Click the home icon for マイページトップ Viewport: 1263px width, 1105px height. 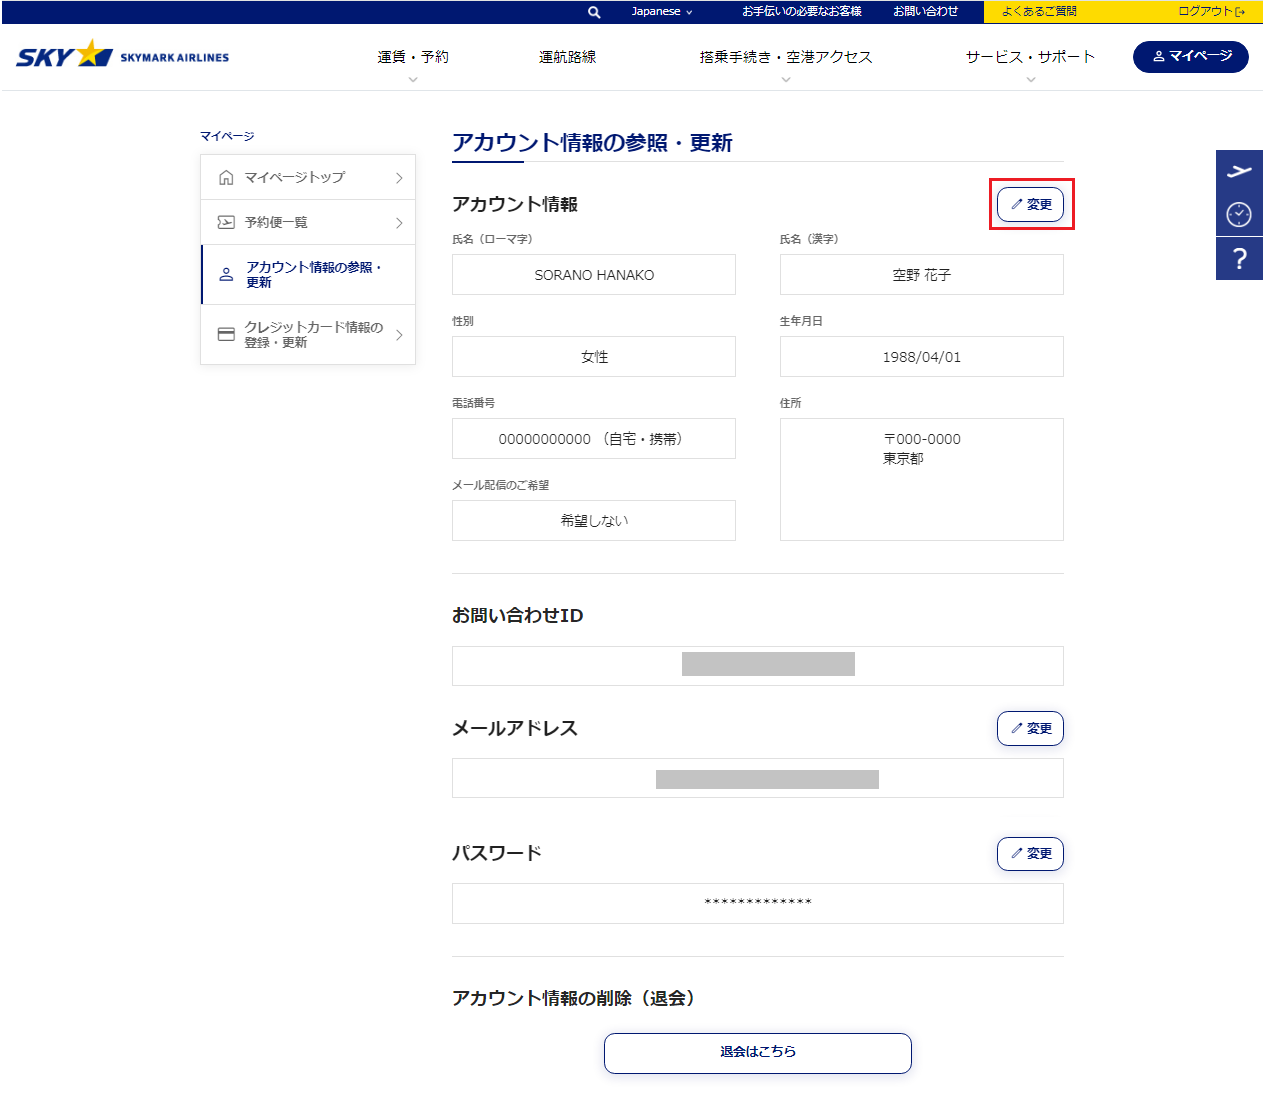click(226, 177)
